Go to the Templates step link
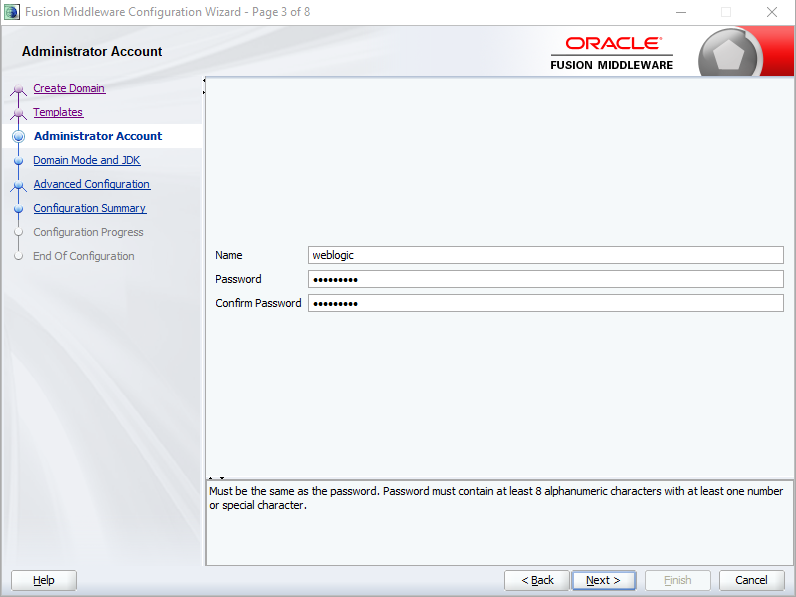 tap(58, 112)
